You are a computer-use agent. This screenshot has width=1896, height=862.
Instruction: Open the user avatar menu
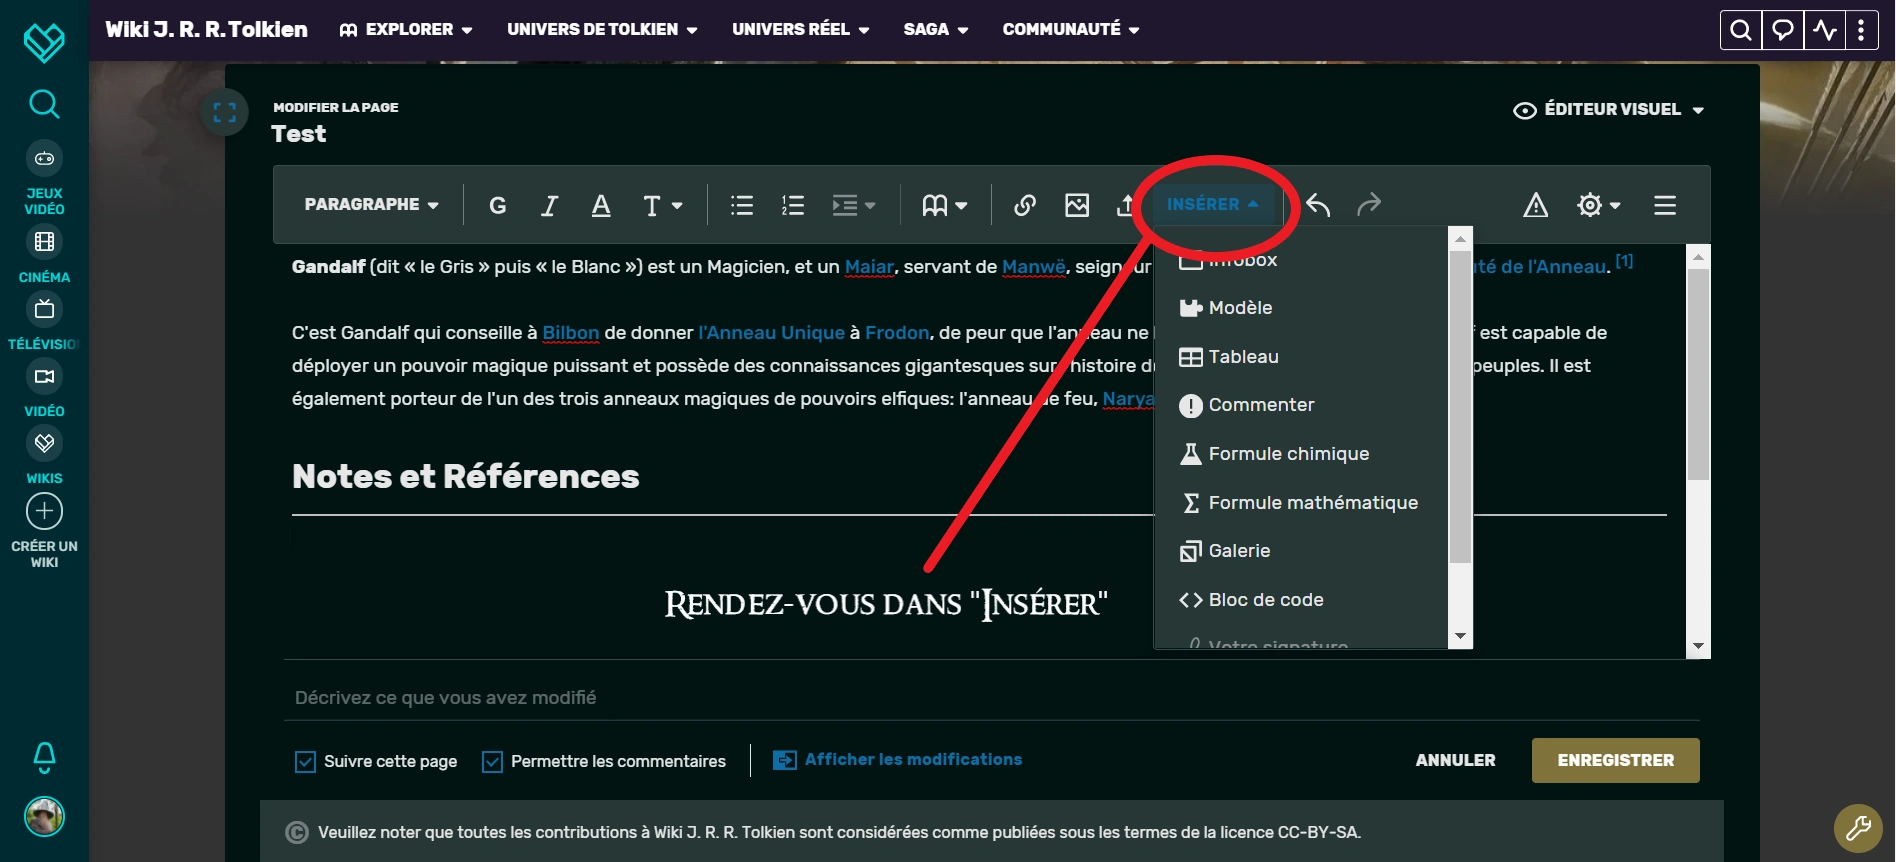[x=44, y=816]
